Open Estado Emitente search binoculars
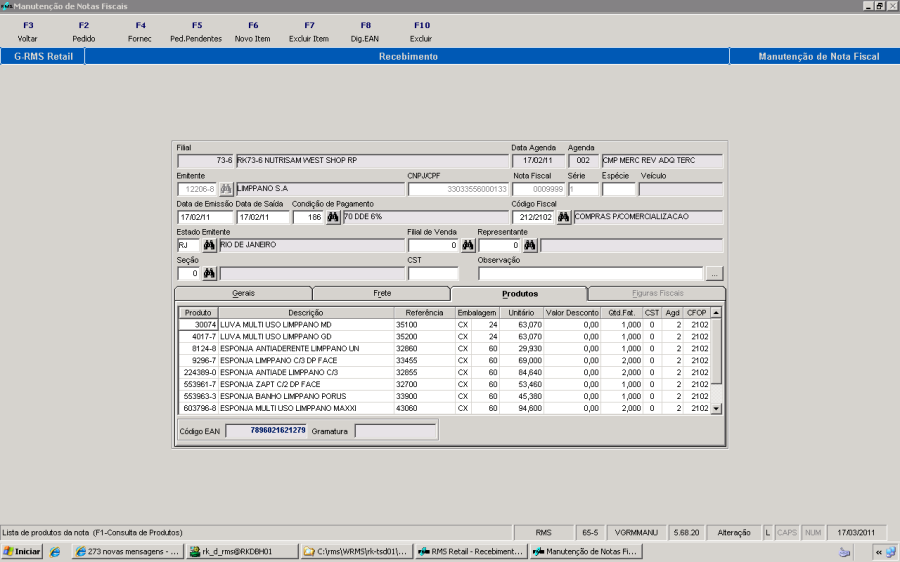This screenshot has height=562, width=900. (210, 245)
